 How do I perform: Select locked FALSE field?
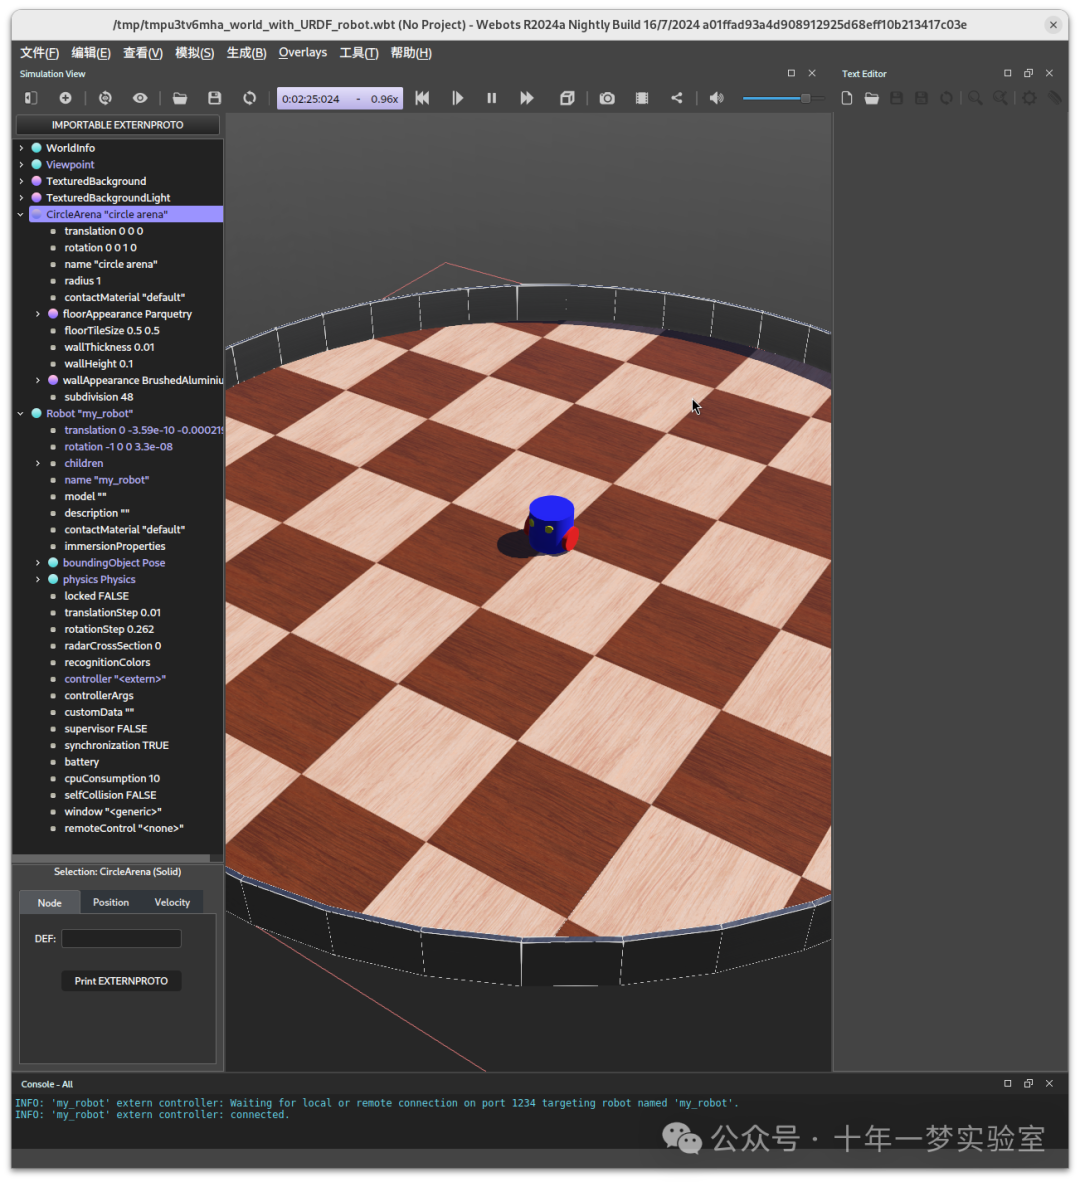click(96, 596)
